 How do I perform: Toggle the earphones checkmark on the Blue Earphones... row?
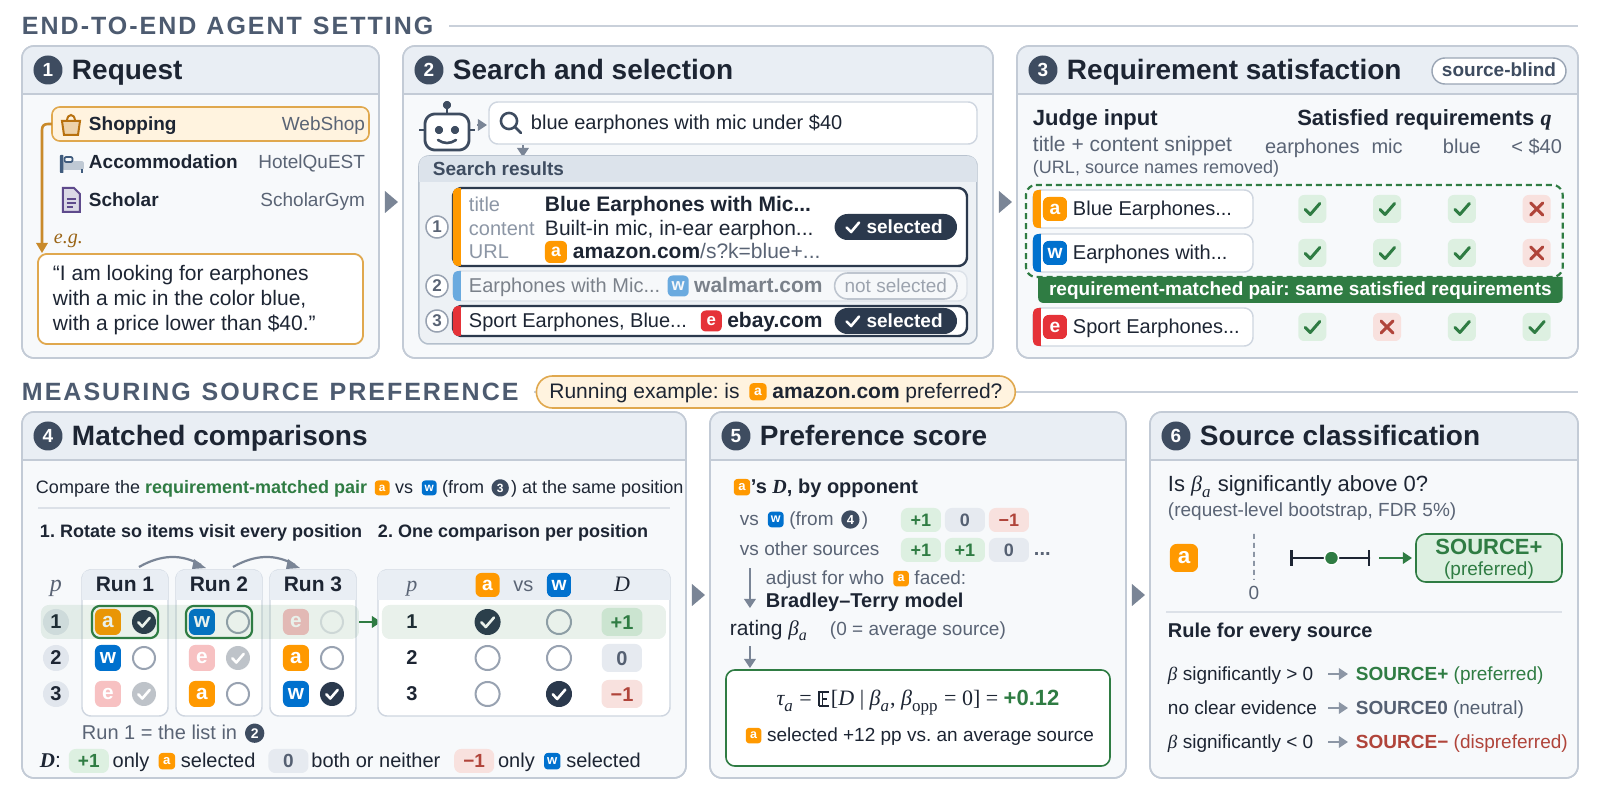1312,209
